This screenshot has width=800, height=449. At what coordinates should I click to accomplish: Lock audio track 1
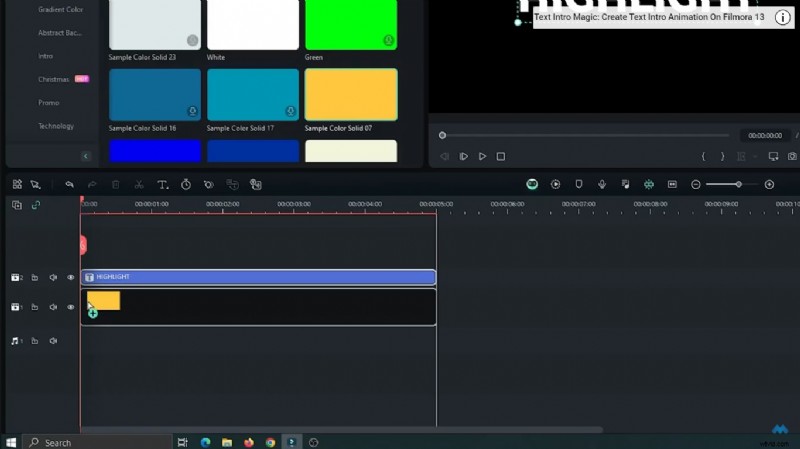point(35,340)
